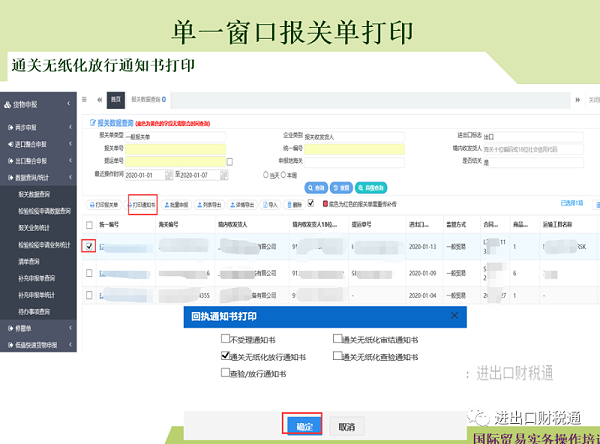Image resolution: width=600 pixels, height=444 pixels.
Task: Click 取消 to cancel the dialog
Action: 346,426
